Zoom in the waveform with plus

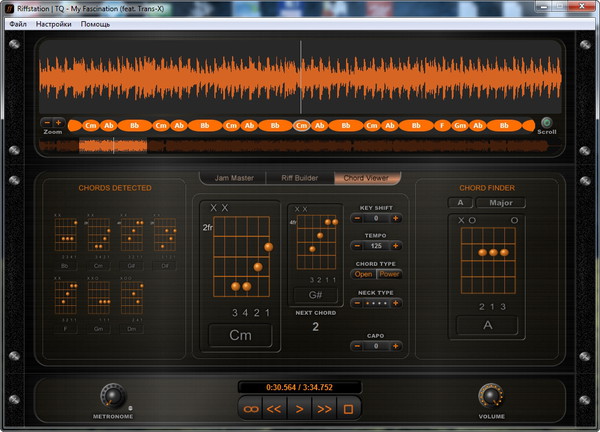58,122
